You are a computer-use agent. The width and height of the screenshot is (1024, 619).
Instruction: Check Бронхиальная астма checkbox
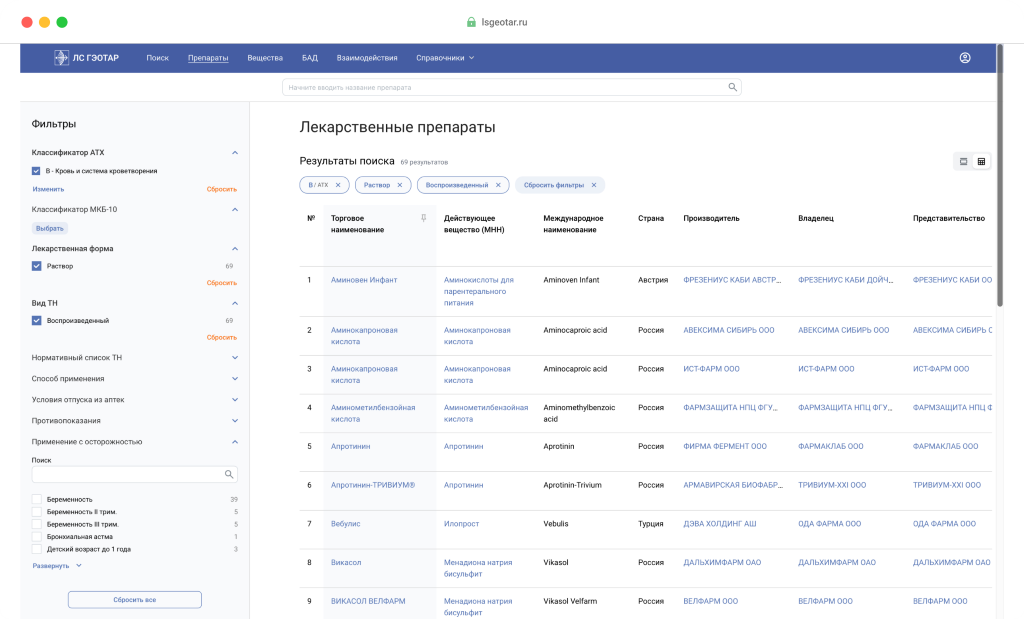(x=37, y=537)
